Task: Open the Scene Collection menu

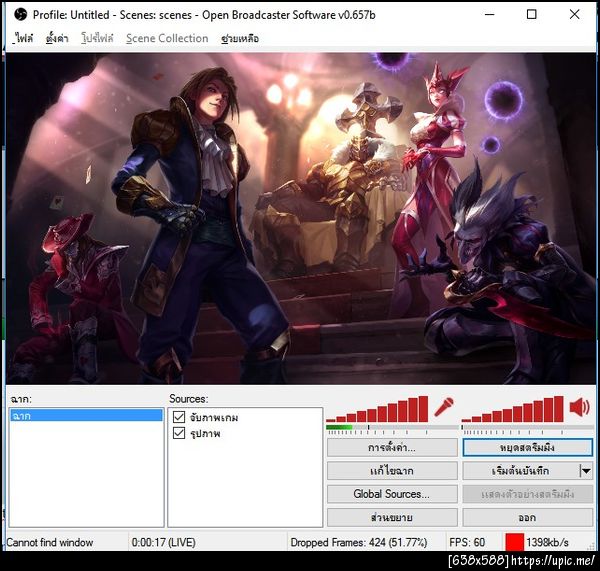Action: pos(167,38)
